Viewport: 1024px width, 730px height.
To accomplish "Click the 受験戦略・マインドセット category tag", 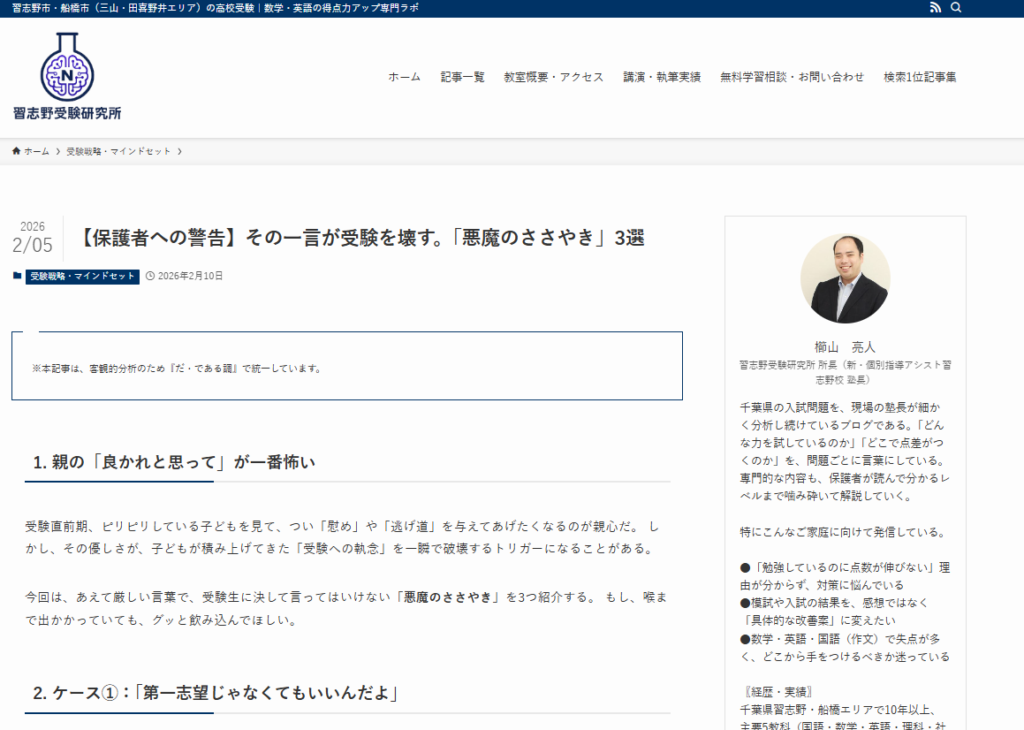I will pos(82,276).
